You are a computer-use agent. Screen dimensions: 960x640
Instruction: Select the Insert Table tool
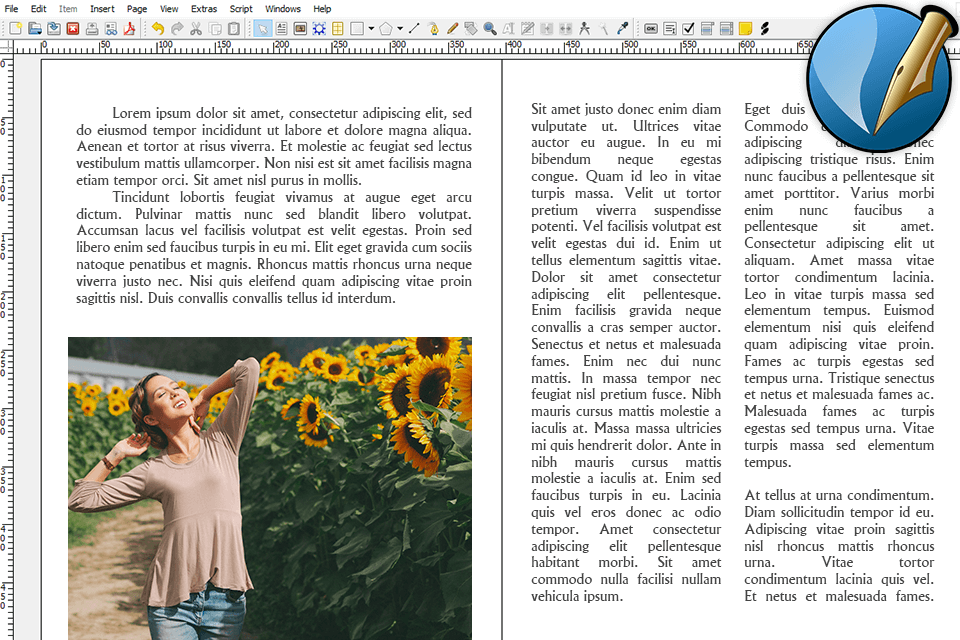(338, 29)
